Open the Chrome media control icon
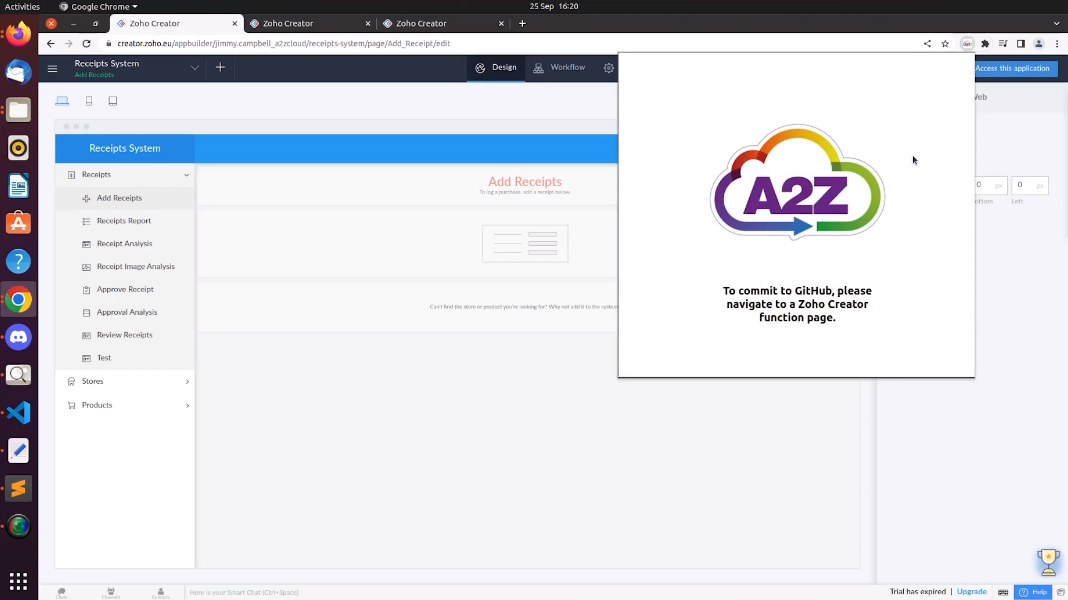 tap(1003, 44)
